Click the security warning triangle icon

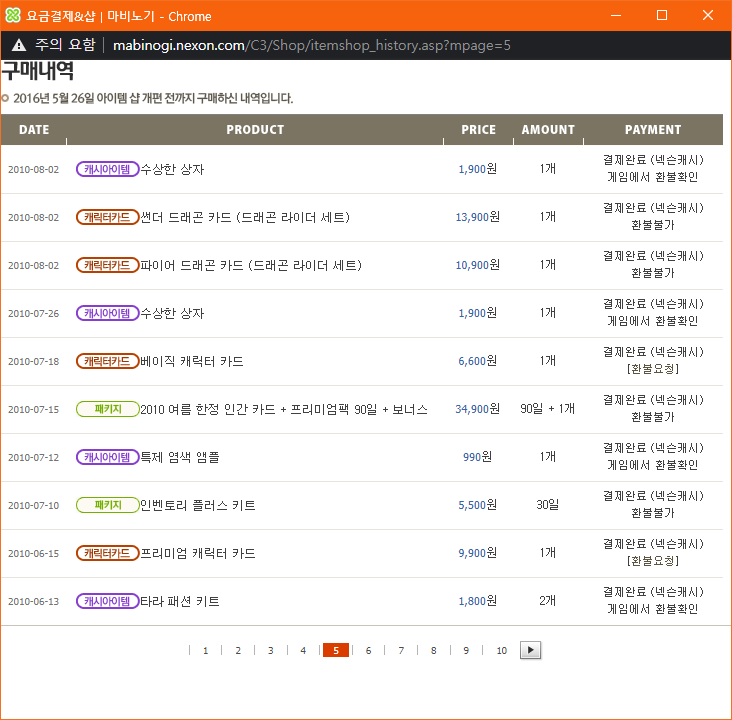[x=19, y=45]
